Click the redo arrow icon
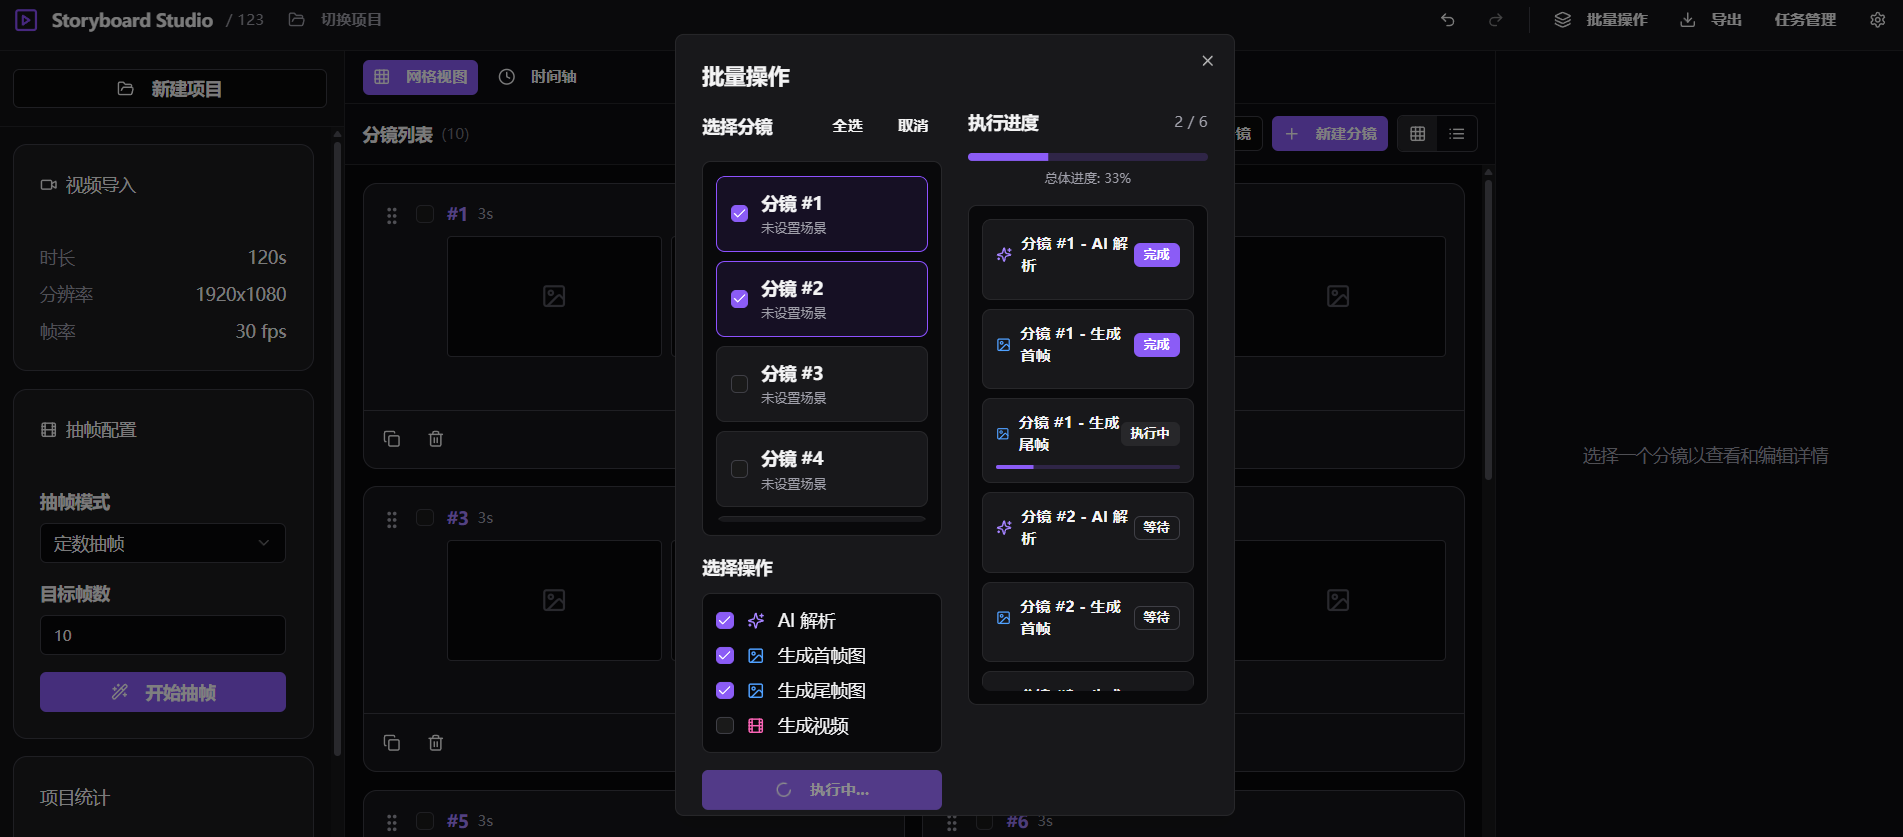The width and height of the screenshot is (1903, 837). [1495, 20]
